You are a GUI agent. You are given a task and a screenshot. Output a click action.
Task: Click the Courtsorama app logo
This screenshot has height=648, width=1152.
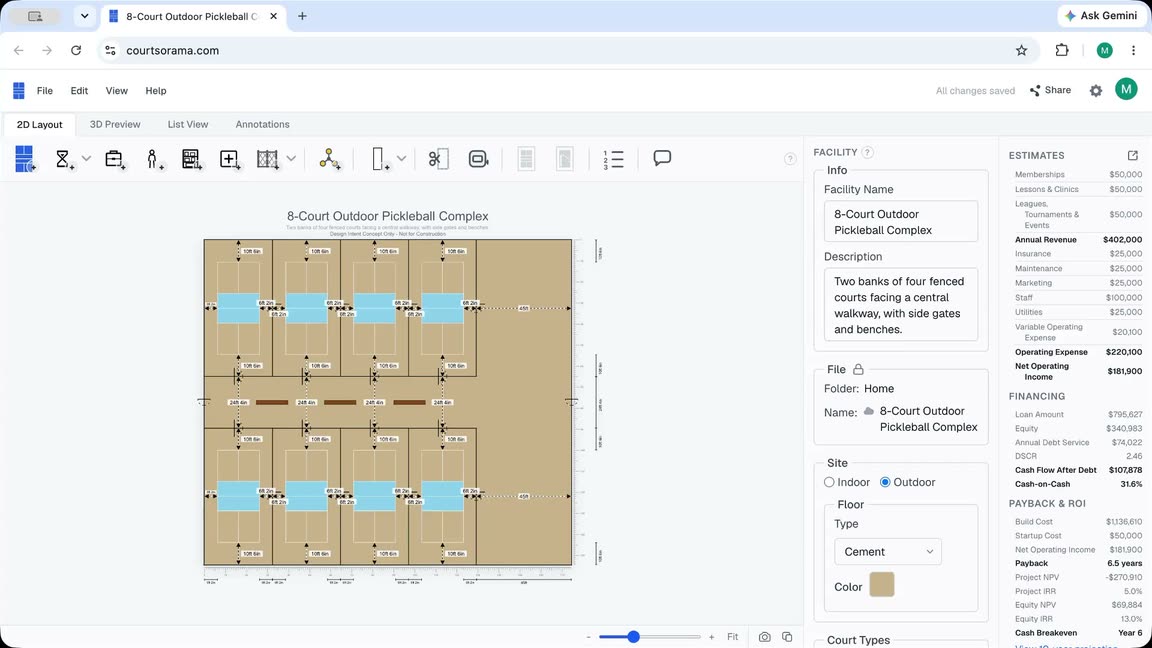[19, 90]
